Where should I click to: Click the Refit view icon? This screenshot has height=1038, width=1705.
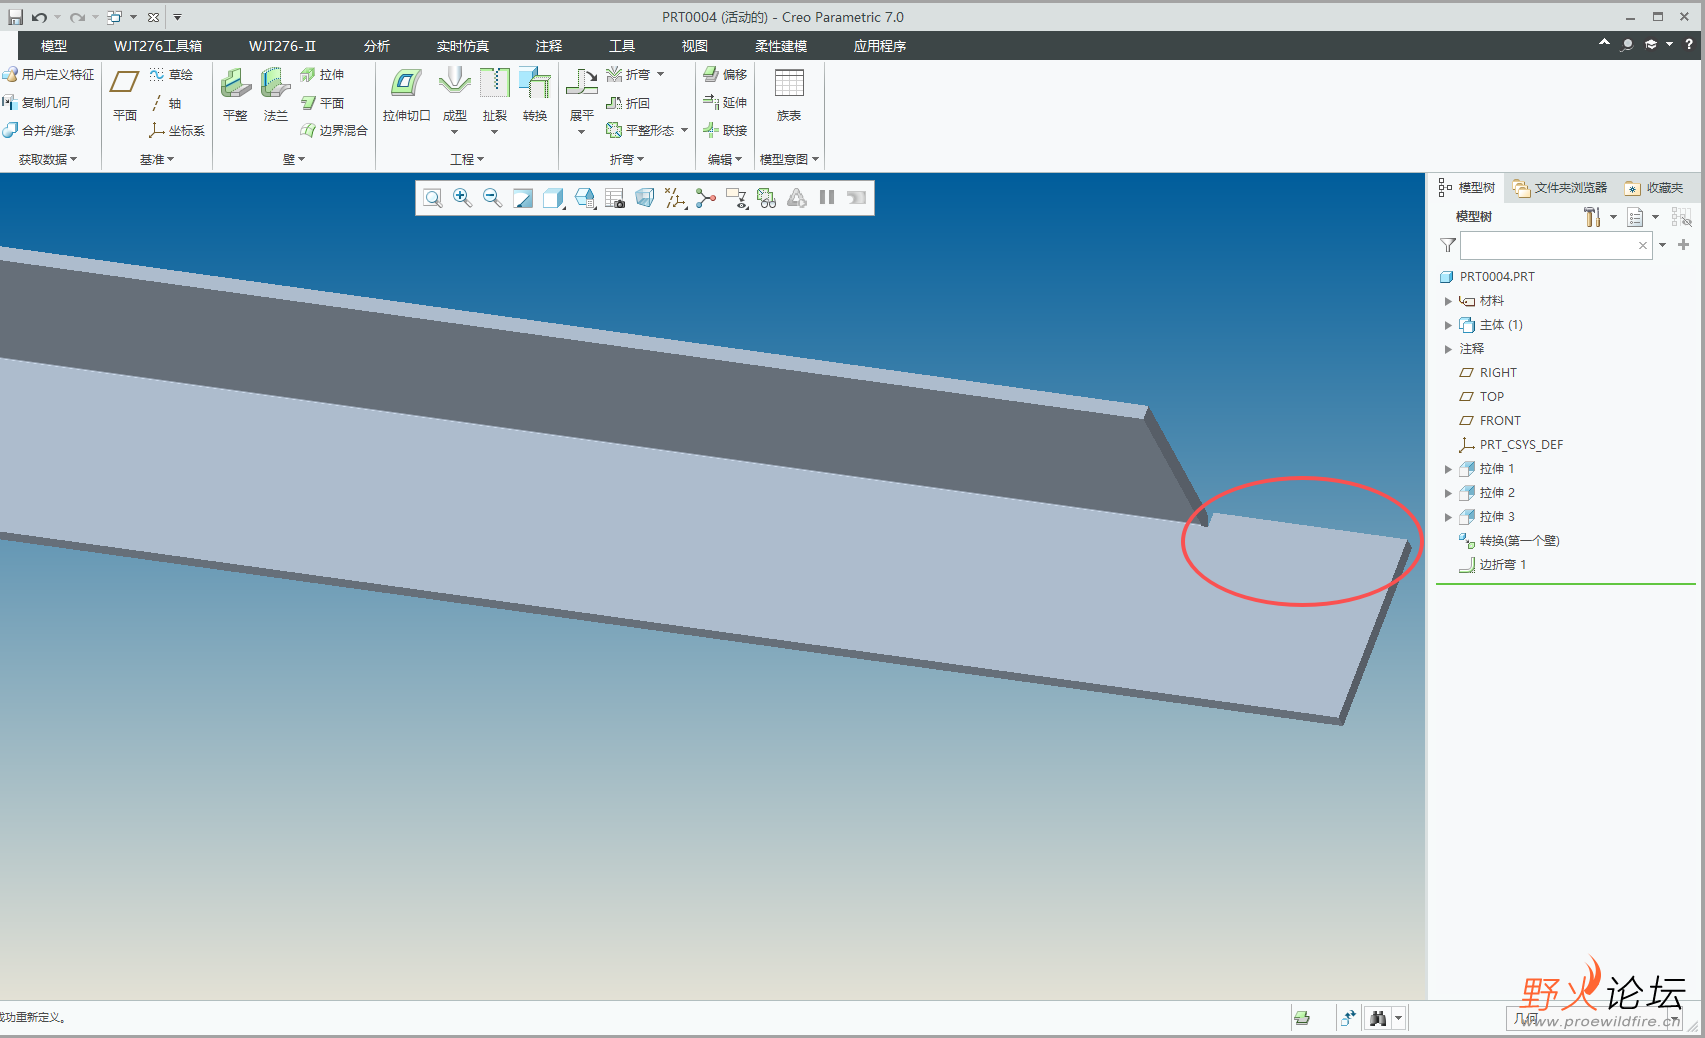(x=432, y=198)
